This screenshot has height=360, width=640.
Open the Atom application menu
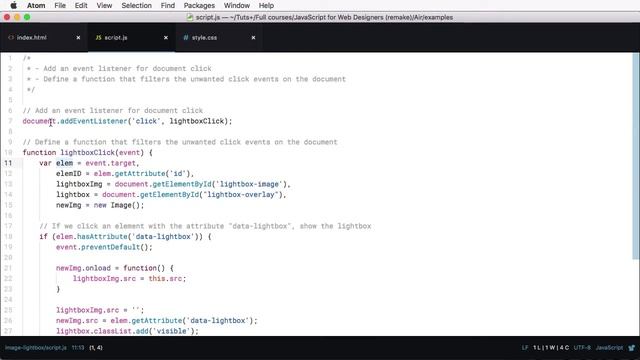(36, 5)
